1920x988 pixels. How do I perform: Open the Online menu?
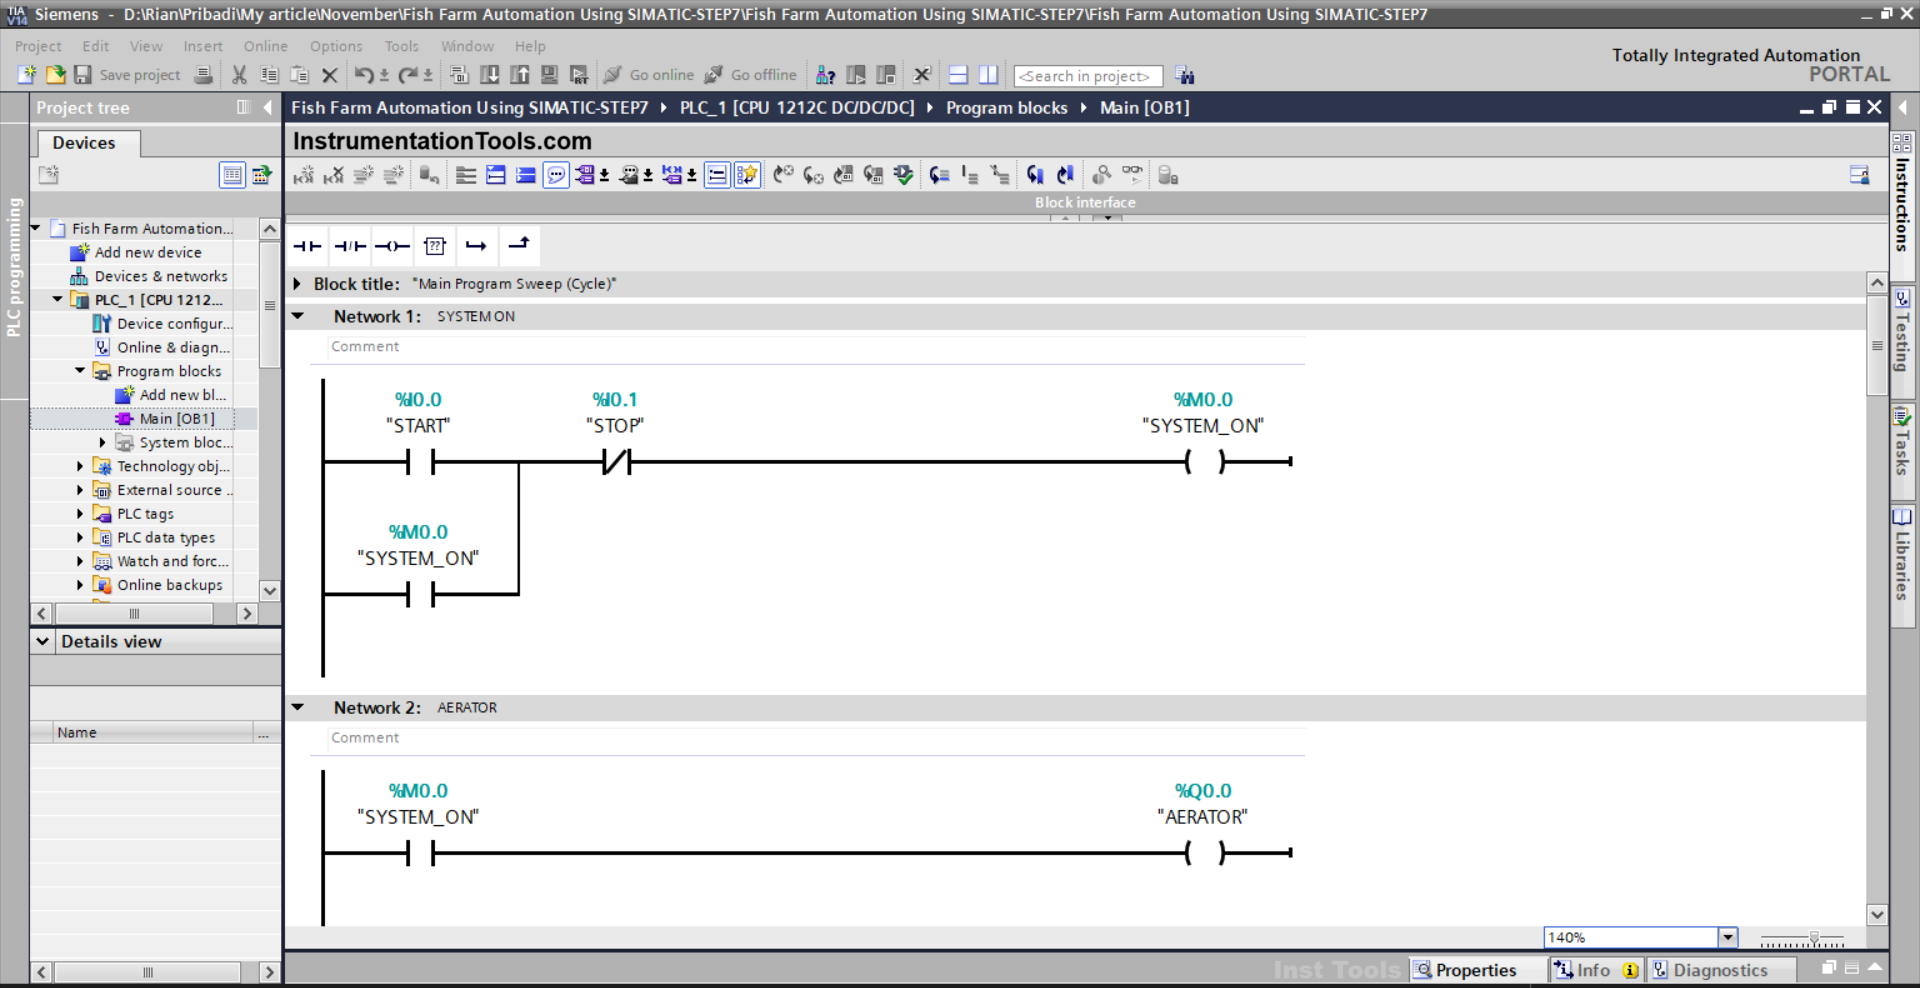[x=265, y=46]
